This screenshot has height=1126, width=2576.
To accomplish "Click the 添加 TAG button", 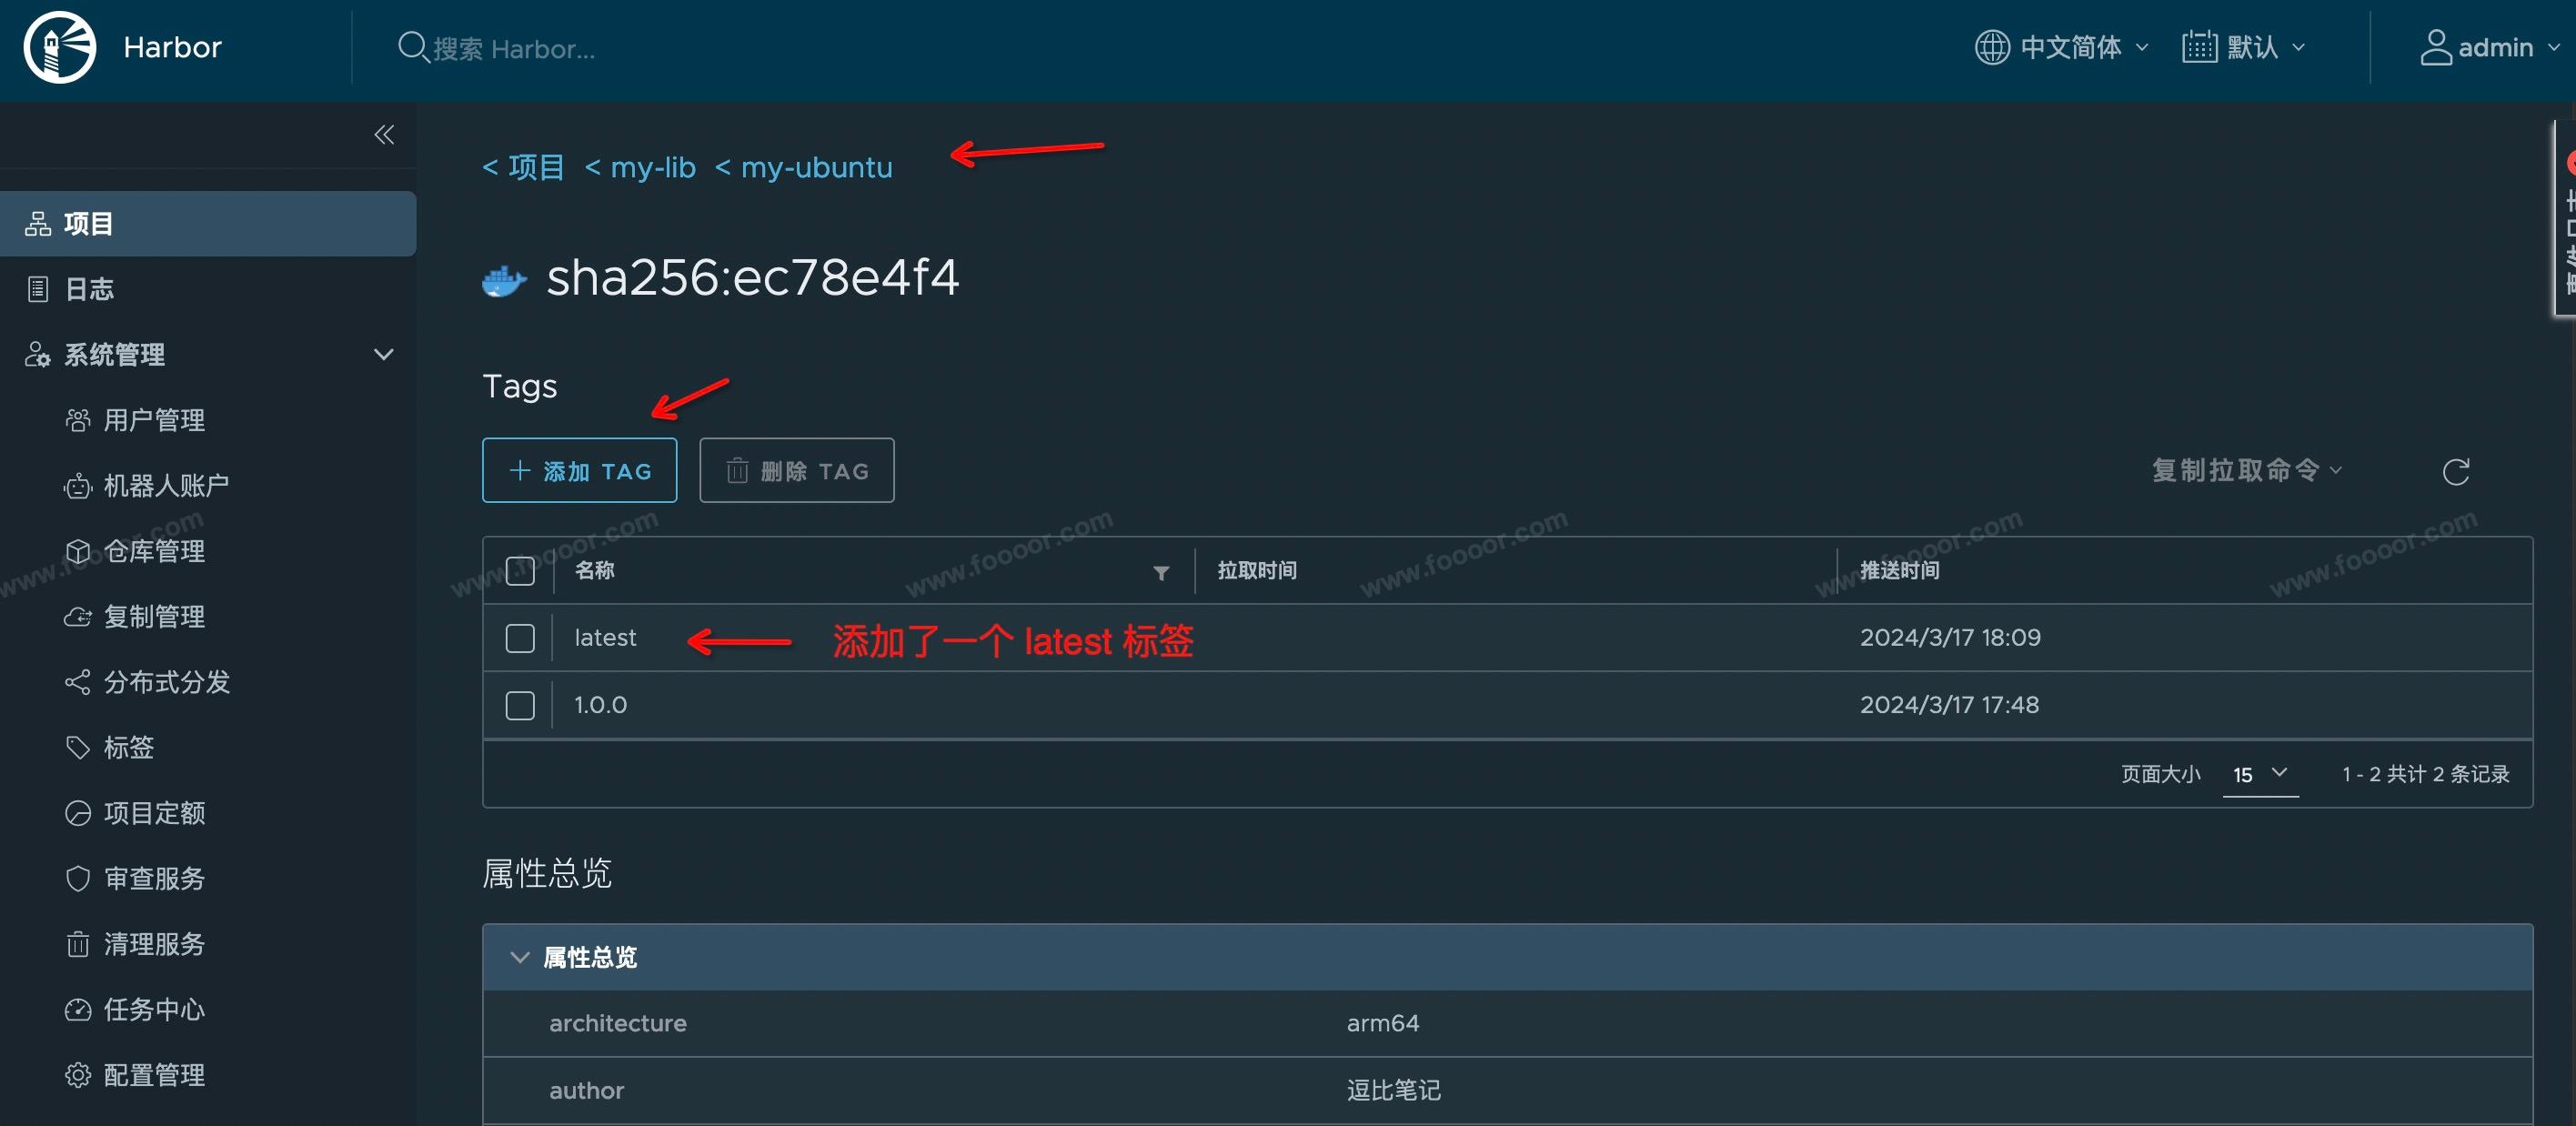I will click(579, 470).
